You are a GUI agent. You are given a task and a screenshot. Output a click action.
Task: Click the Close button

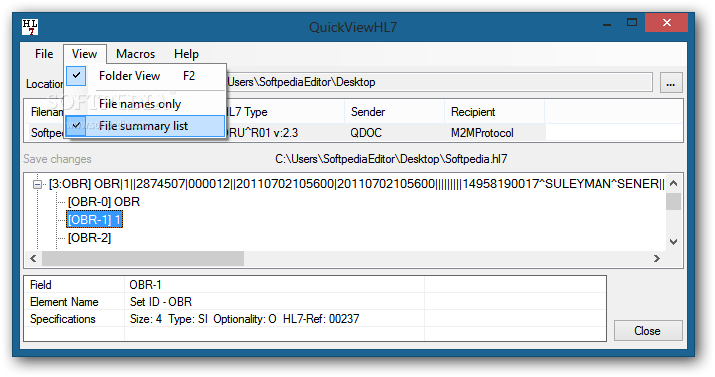[x=648, y=331]
